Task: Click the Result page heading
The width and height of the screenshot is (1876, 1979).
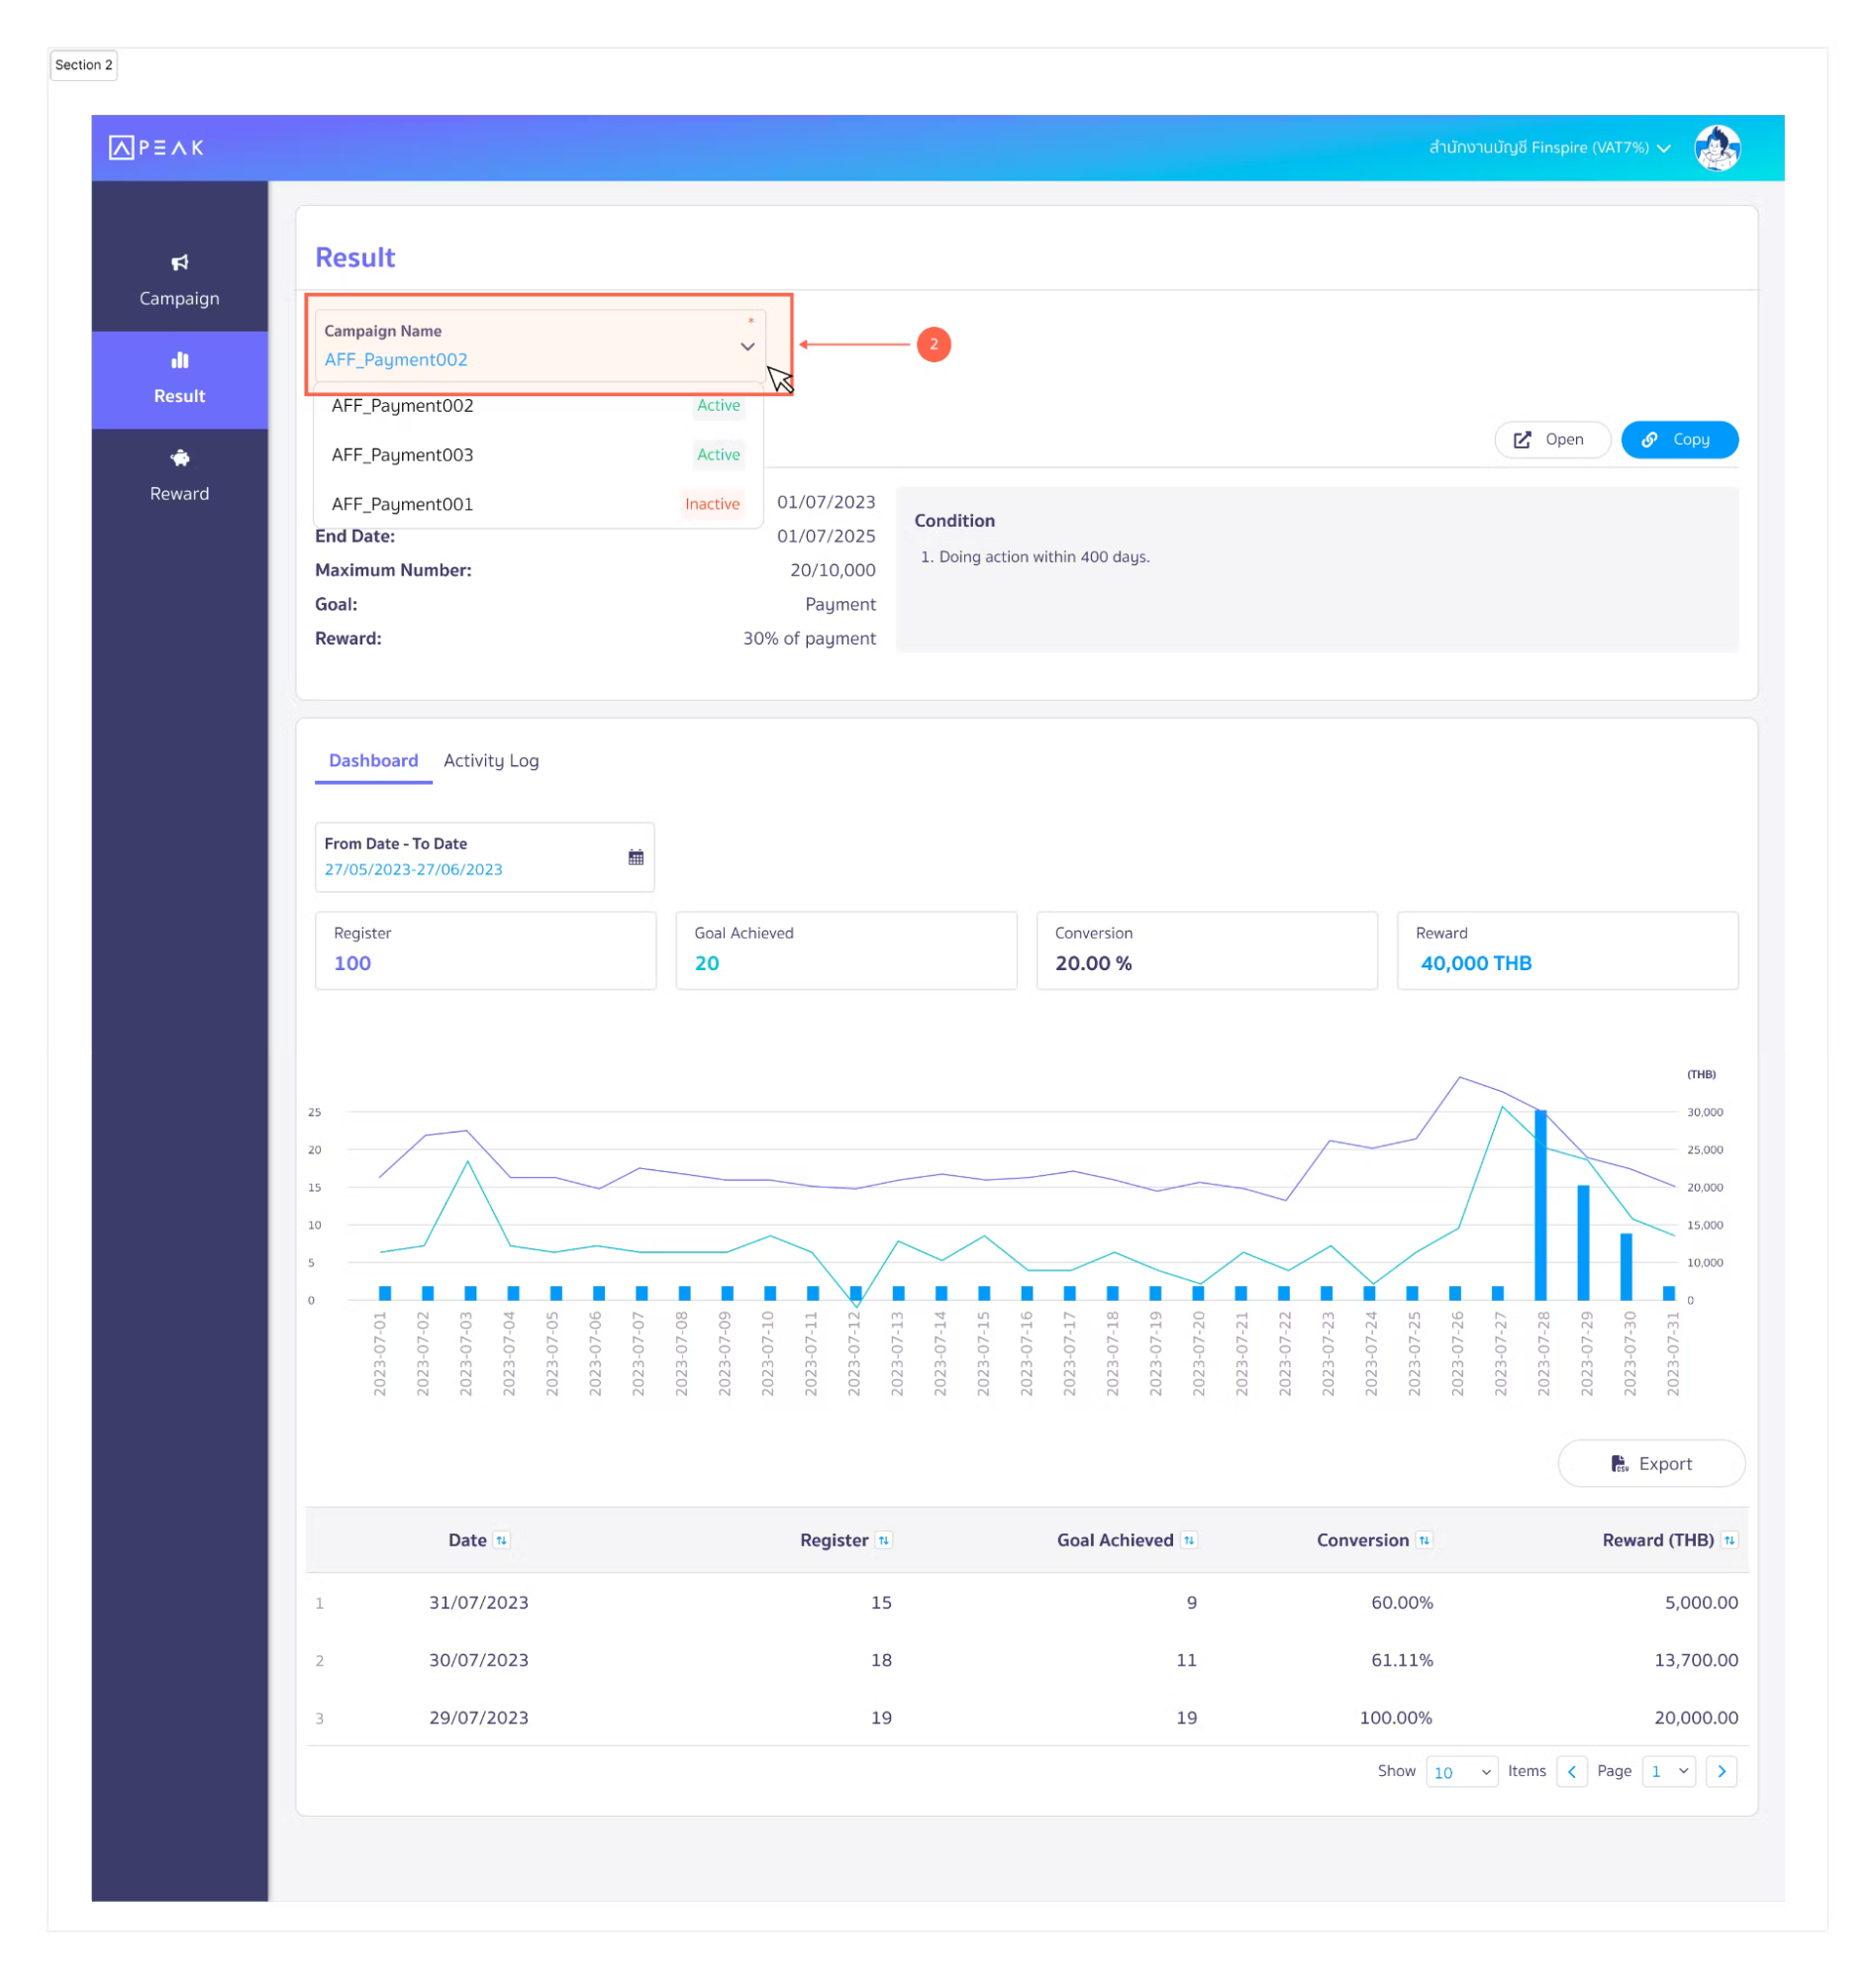Action: pyautogui.click(x=355, y=258)
